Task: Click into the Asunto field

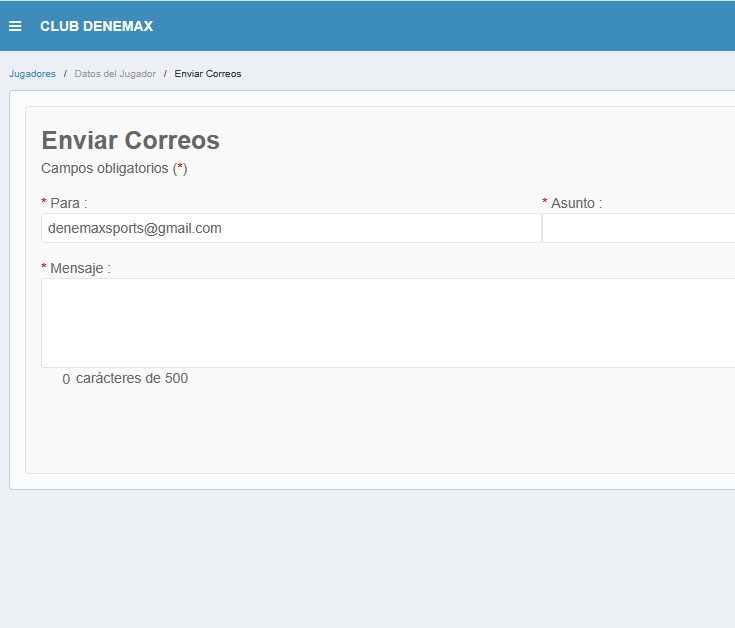Action: [638, 228]
